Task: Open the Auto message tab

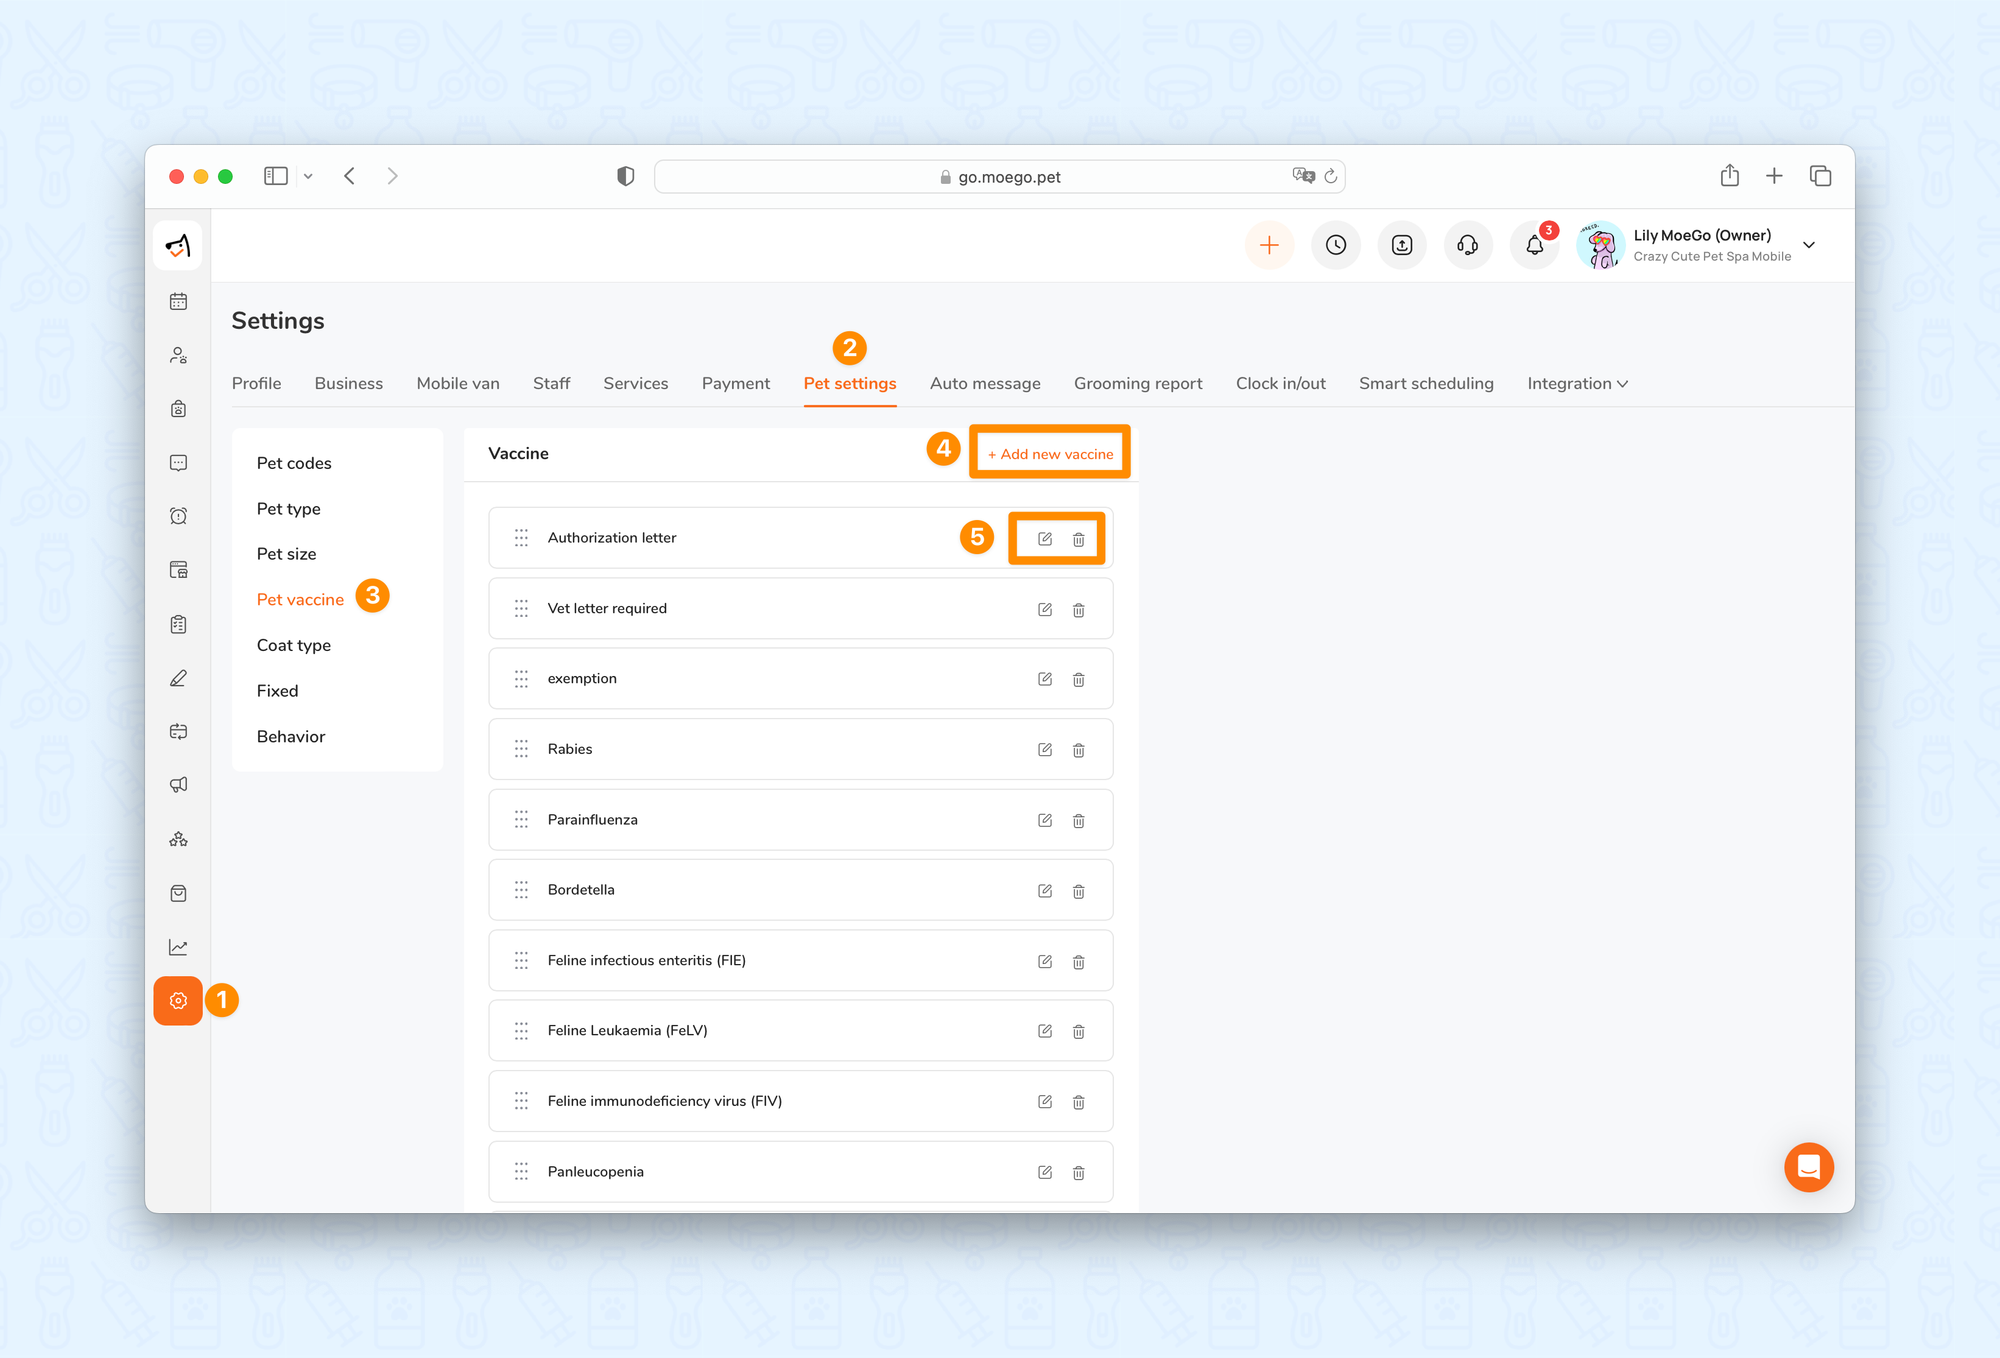Action: (984, 383)
